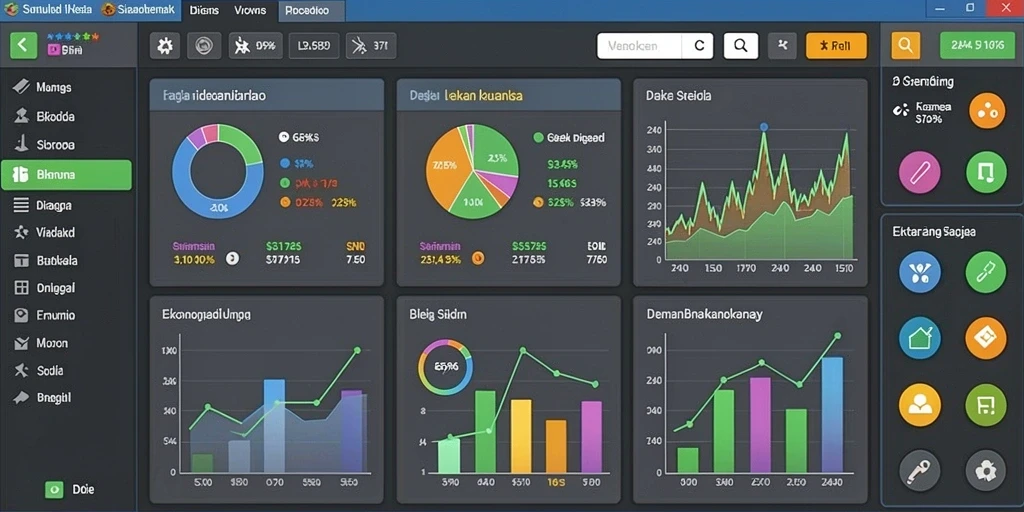
Task: Click the toolbar button labeled 37l
Action: (371, 46)
